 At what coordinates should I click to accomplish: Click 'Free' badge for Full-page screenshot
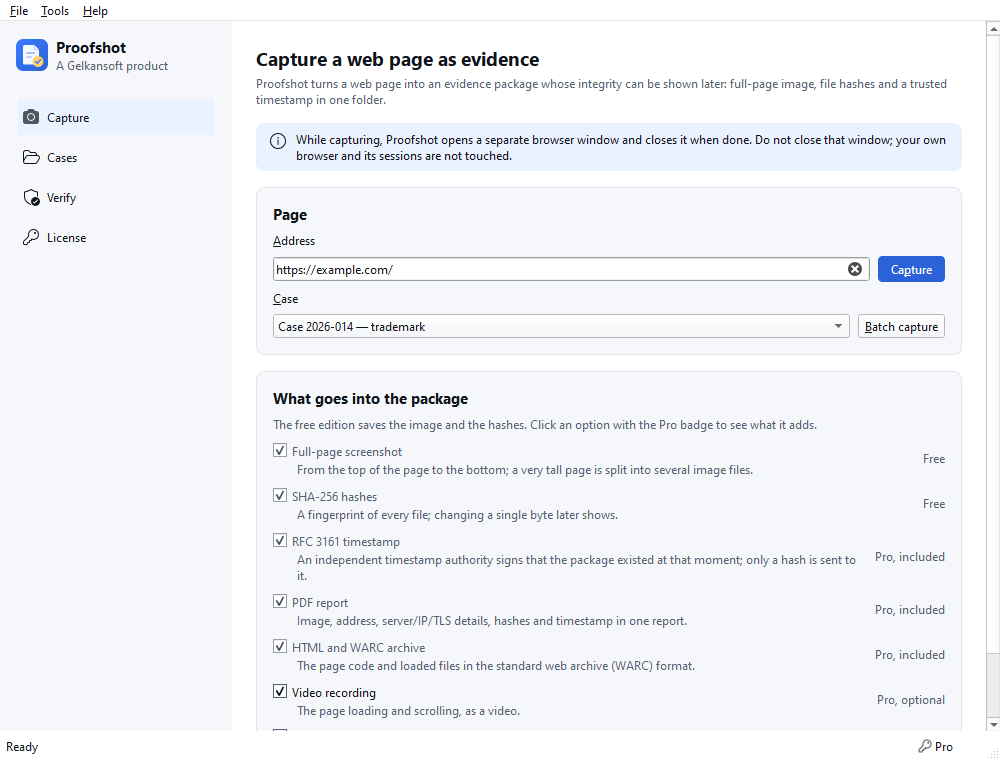(934, 458)
